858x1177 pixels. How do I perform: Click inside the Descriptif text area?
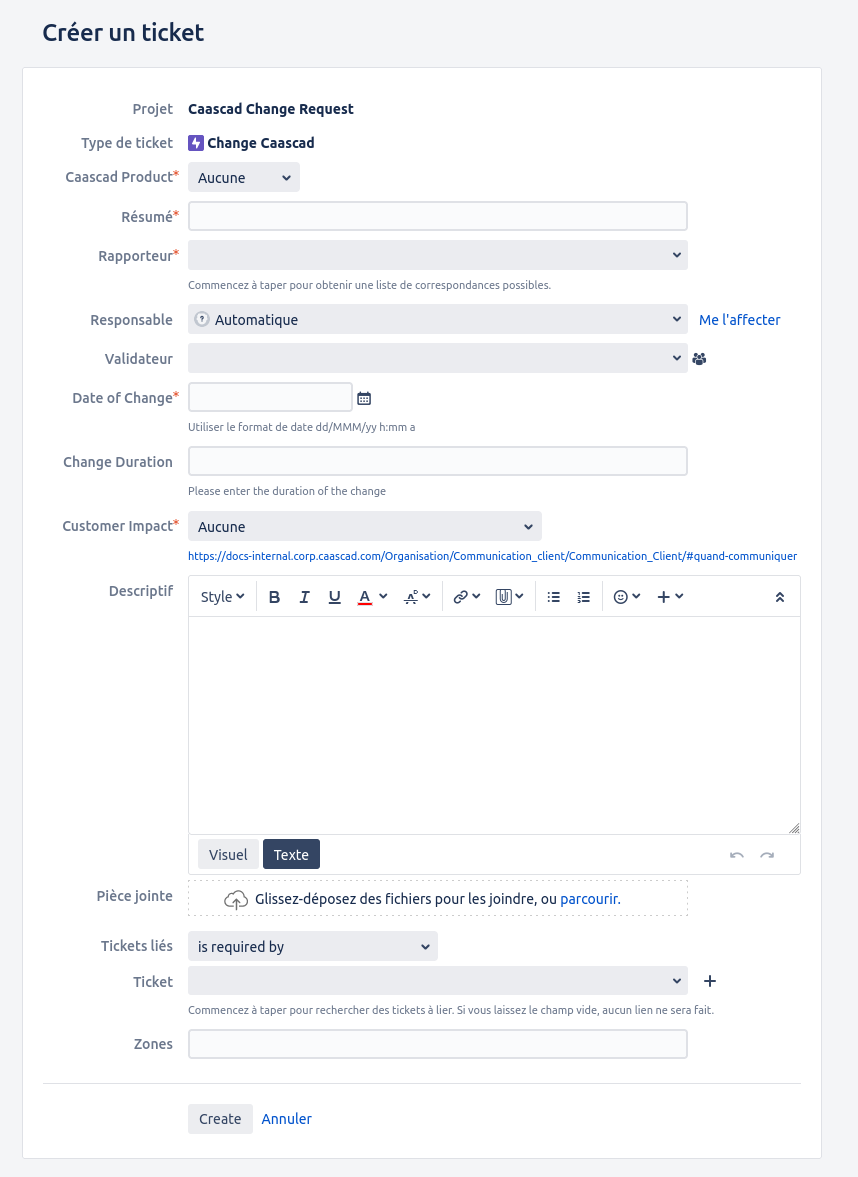pos(494,725)
